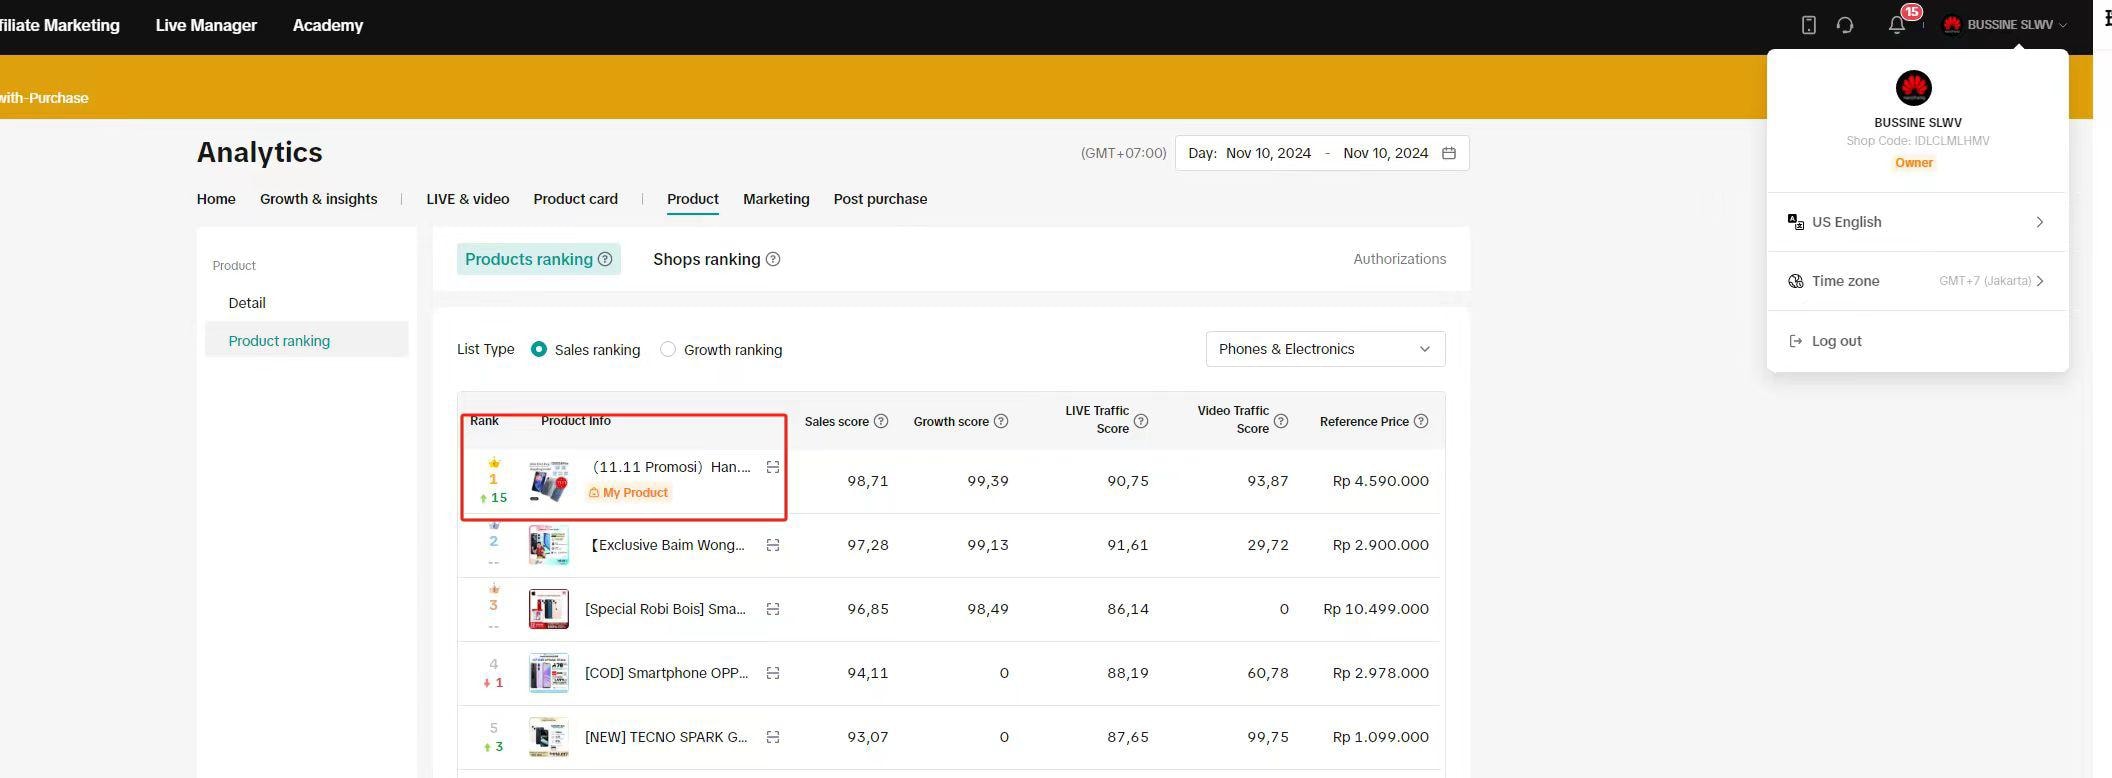The image size is (2112, 778).
Task: Open the Shops ranking tab
Action: [x=707, y=259]
